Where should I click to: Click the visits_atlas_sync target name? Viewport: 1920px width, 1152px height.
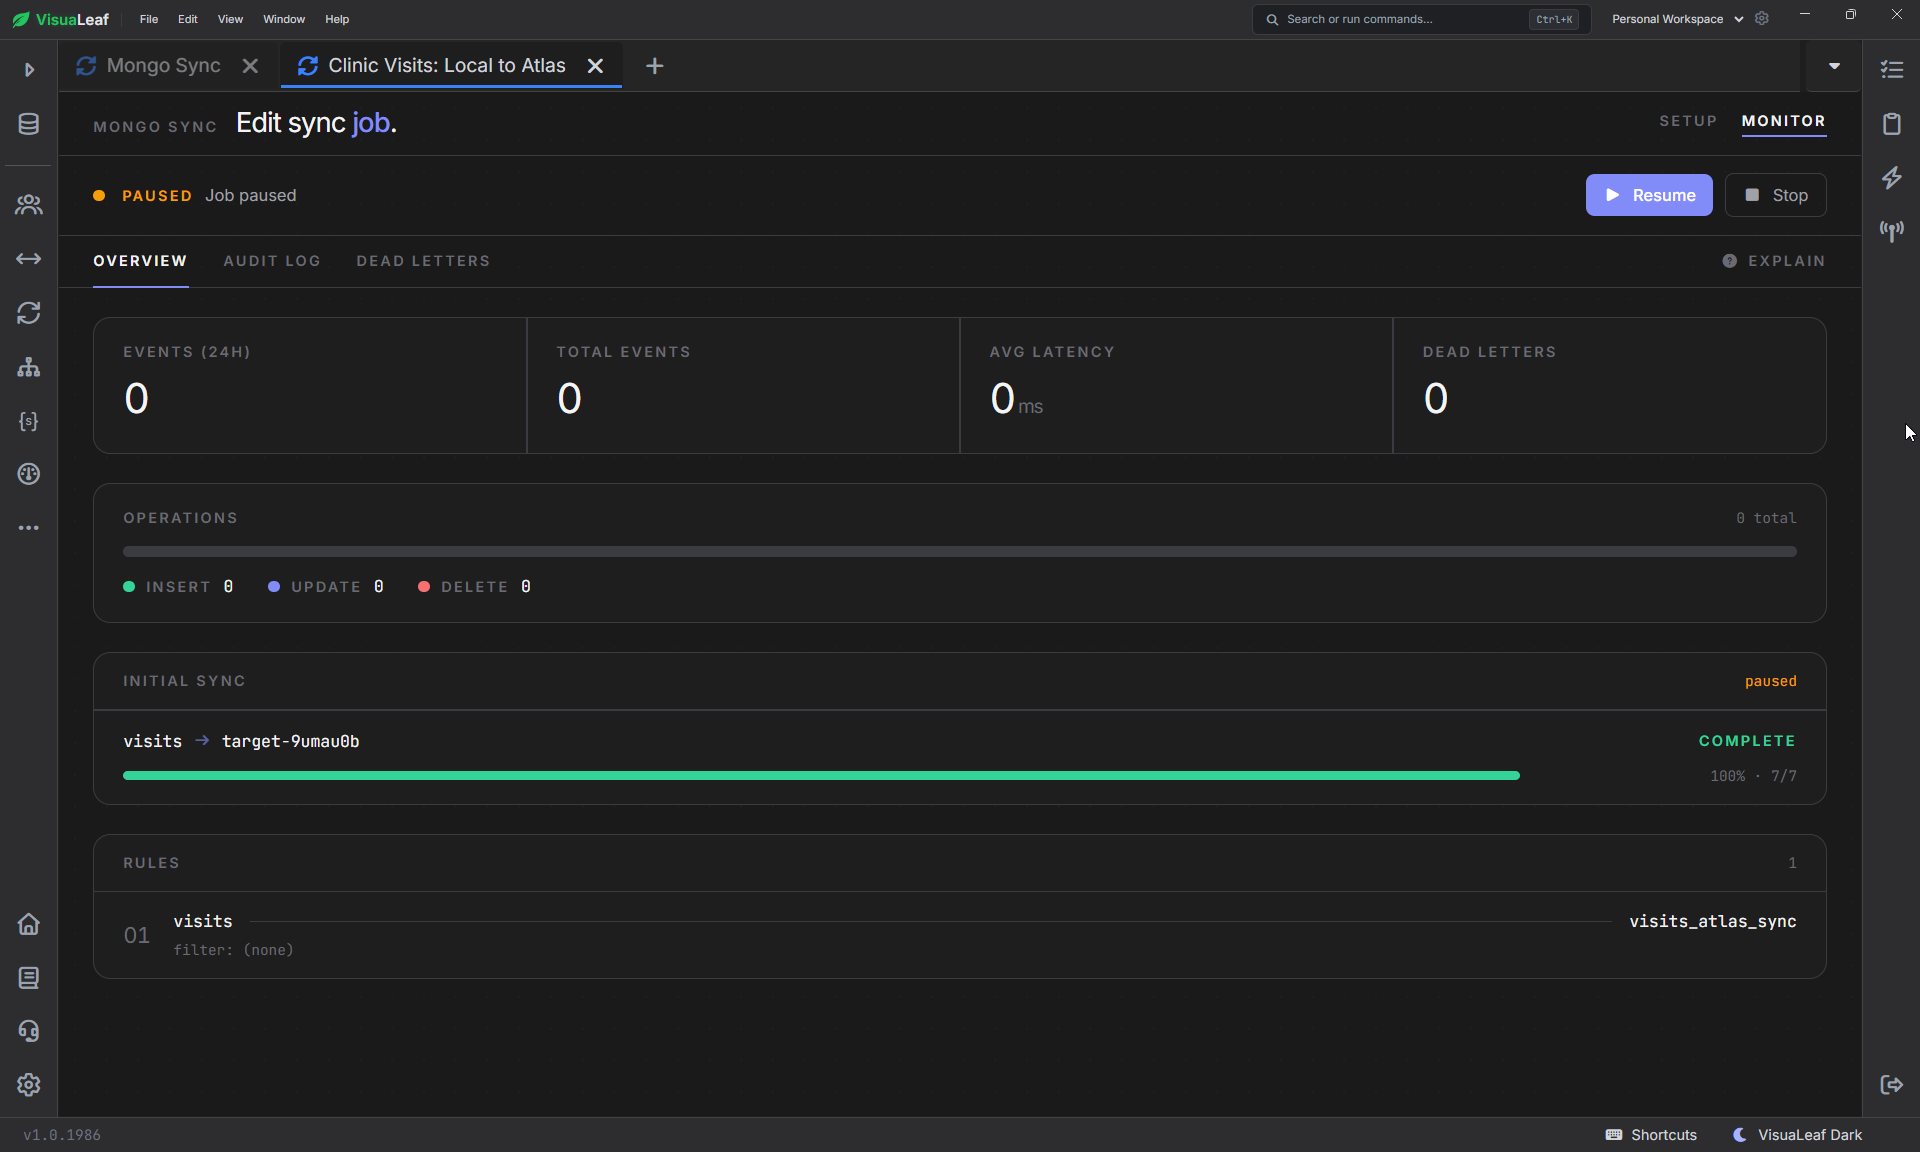click(1712, 921)
